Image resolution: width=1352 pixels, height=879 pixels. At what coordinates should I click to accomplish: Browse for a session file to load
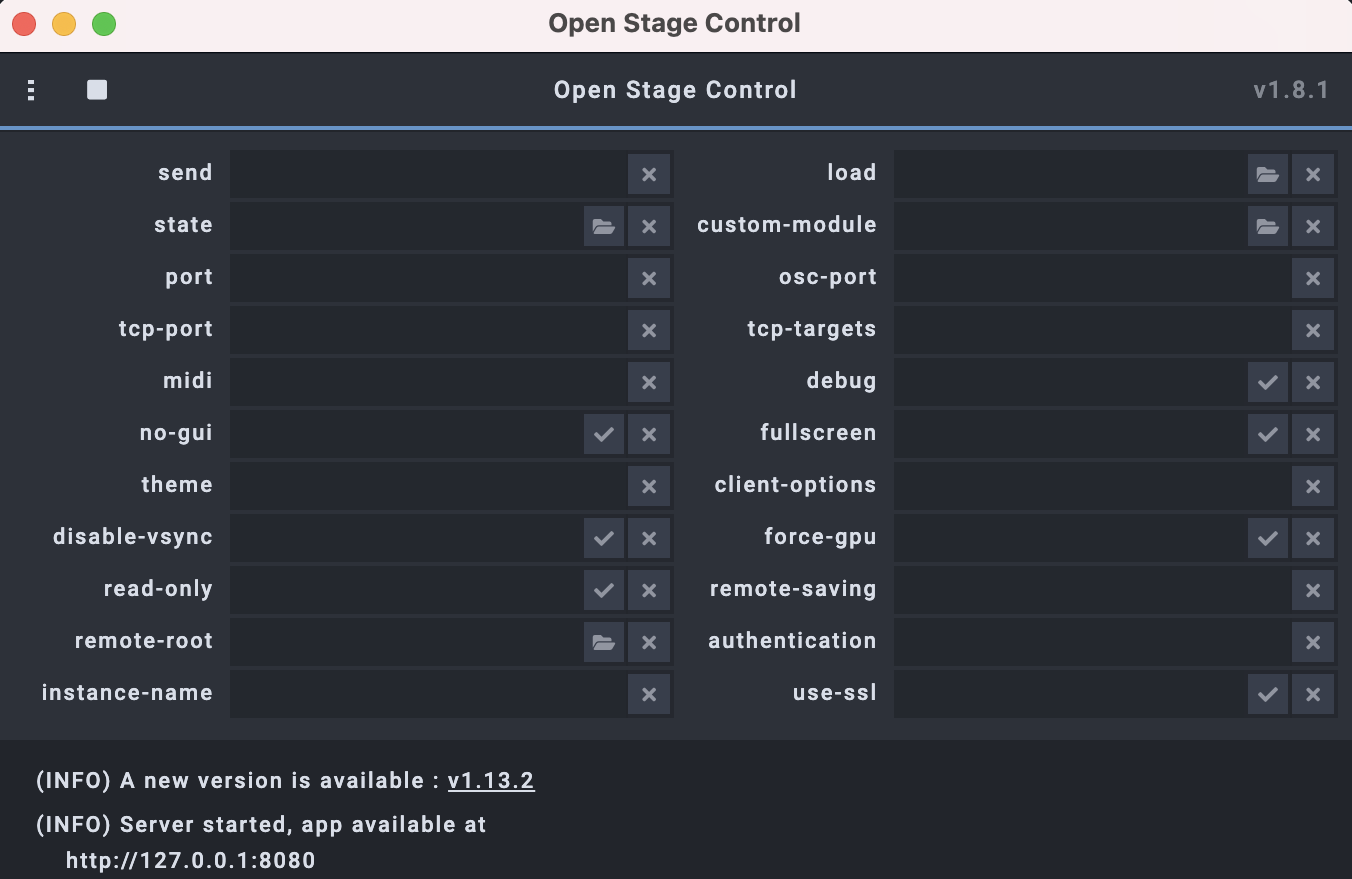point(1268,174)
